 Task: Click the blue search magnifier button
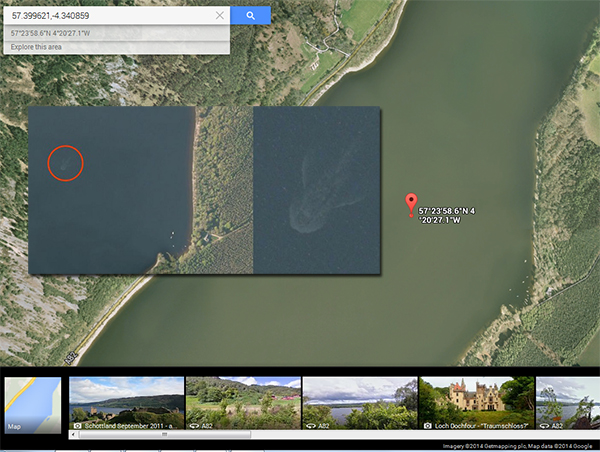point(250,15)
